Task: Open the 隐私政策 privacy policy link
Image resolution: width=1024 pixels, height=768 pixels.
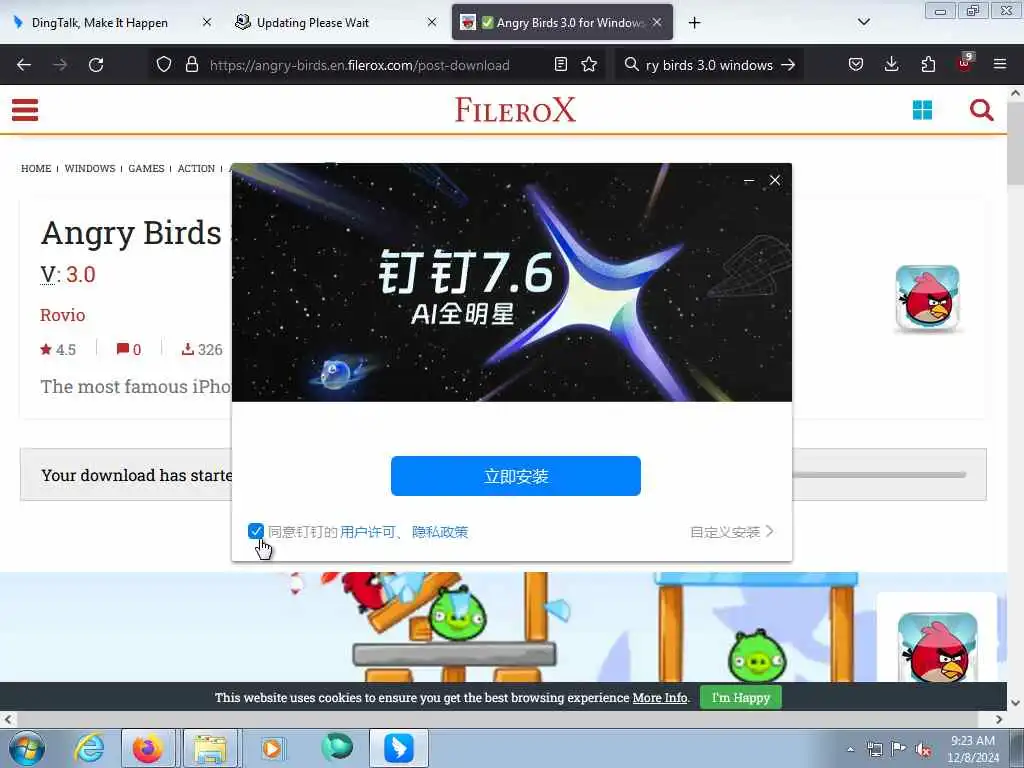Action: pyautogui.click(x=440, y=532)
